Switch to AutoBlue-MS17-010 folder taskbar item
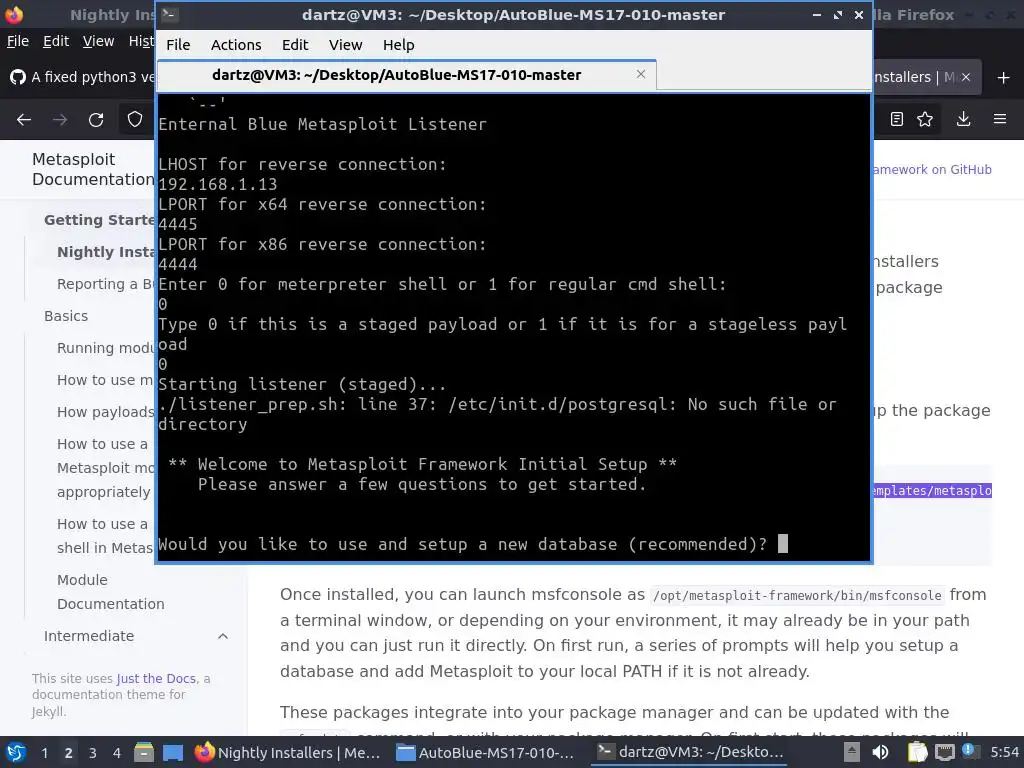The width and height of the screenshot is (1024, 768). [x=487, y=752]
